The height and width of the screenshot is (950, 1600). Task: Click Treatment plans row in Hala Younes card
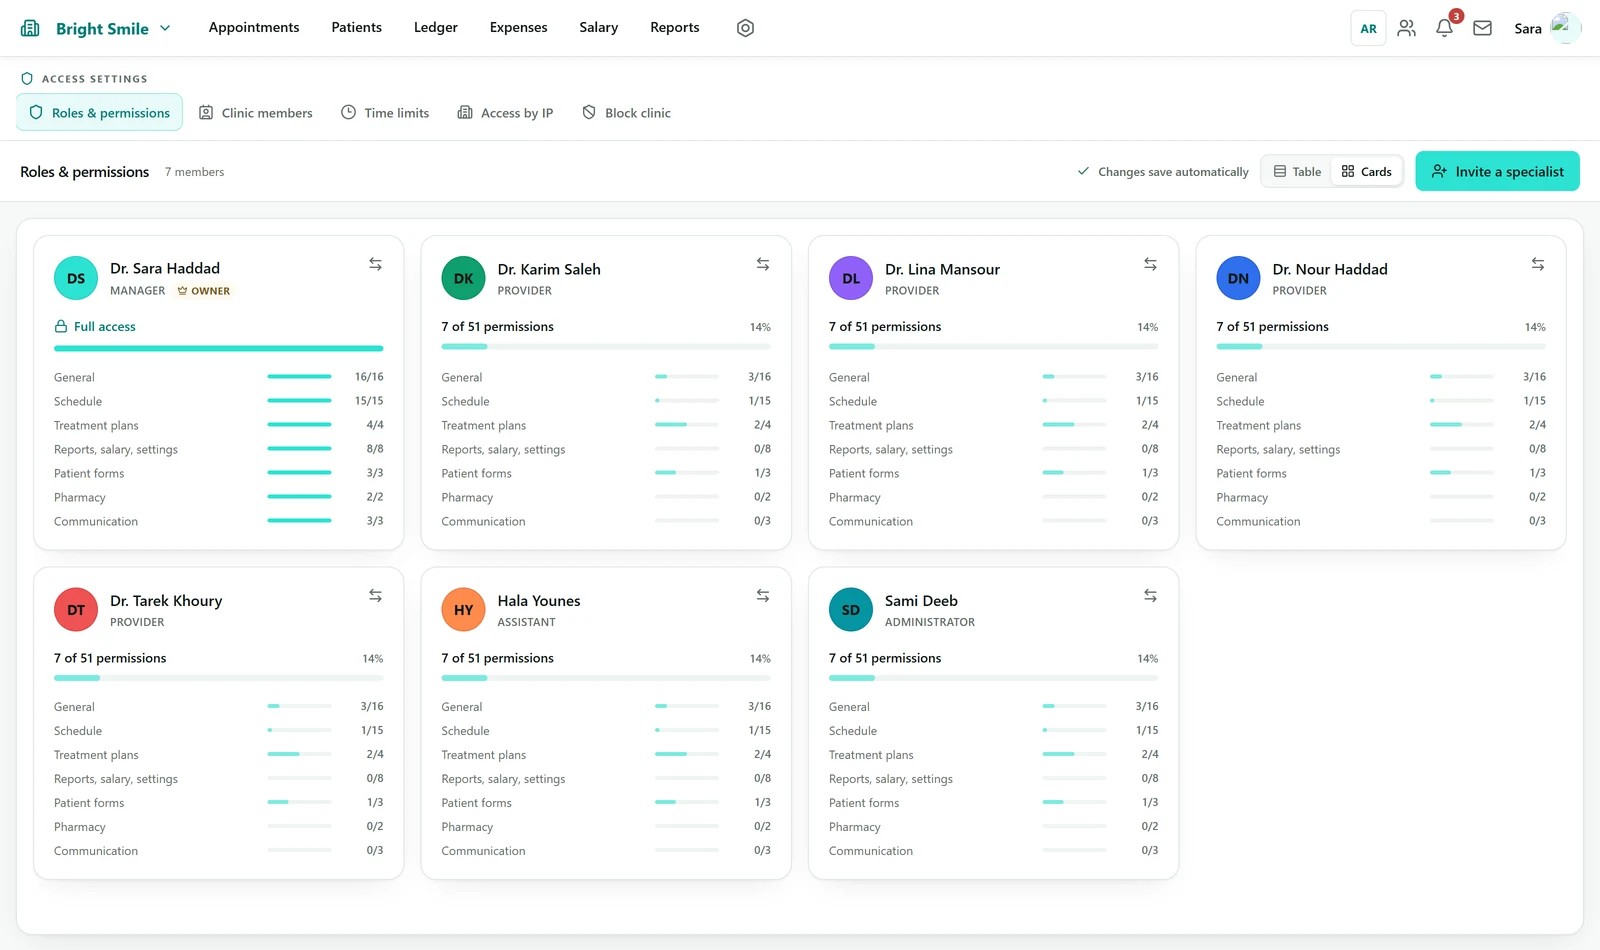pos(606,755)
